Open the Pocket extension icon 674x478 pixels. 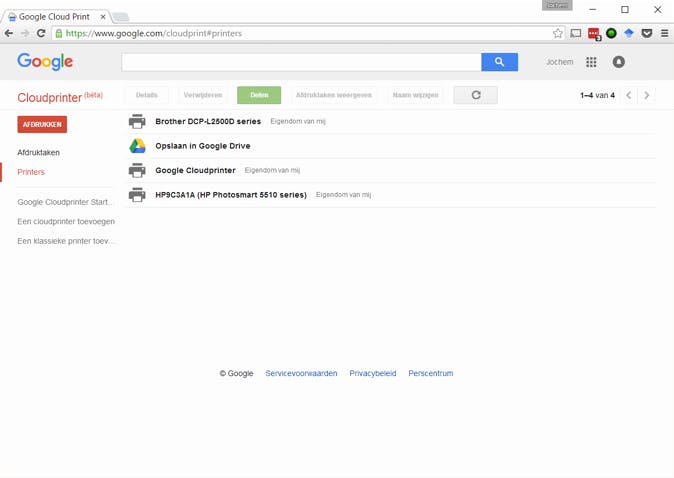point(646,33)
